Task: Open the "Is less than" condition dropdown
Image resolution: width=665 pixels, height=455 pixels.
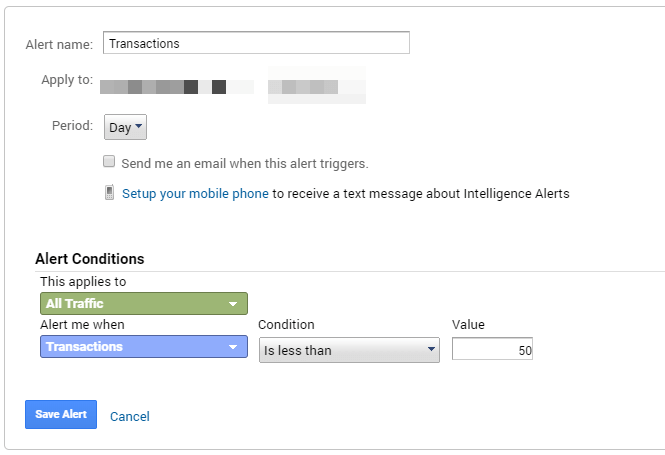Action: 349,350
